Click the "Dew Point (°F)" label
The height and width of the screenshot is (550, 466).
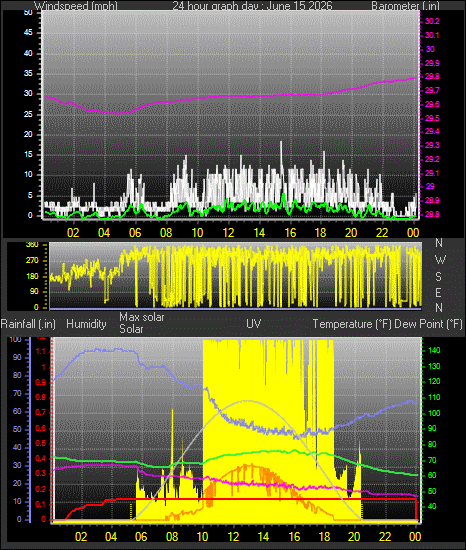(428, 324)
